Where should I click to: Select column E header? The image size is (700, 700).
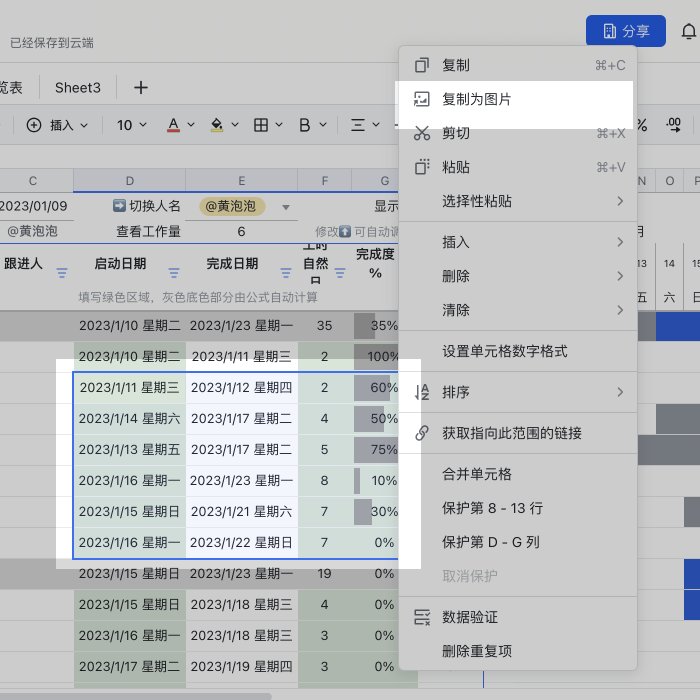pos(242,181)
